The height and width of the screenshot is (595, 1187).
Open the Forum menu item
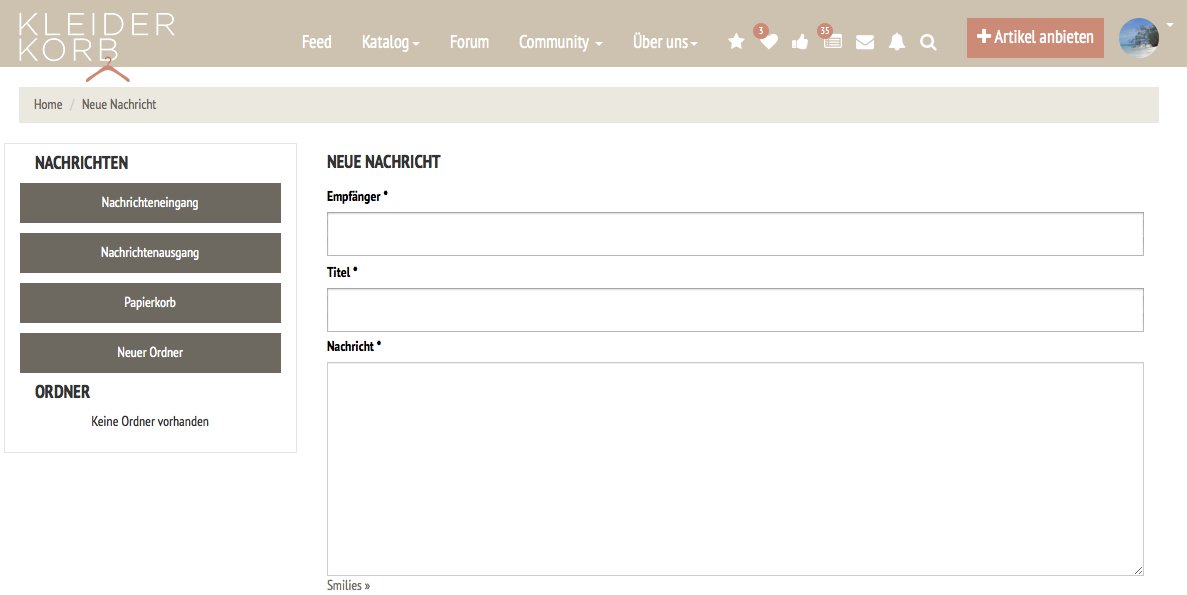tap(469, 42)
